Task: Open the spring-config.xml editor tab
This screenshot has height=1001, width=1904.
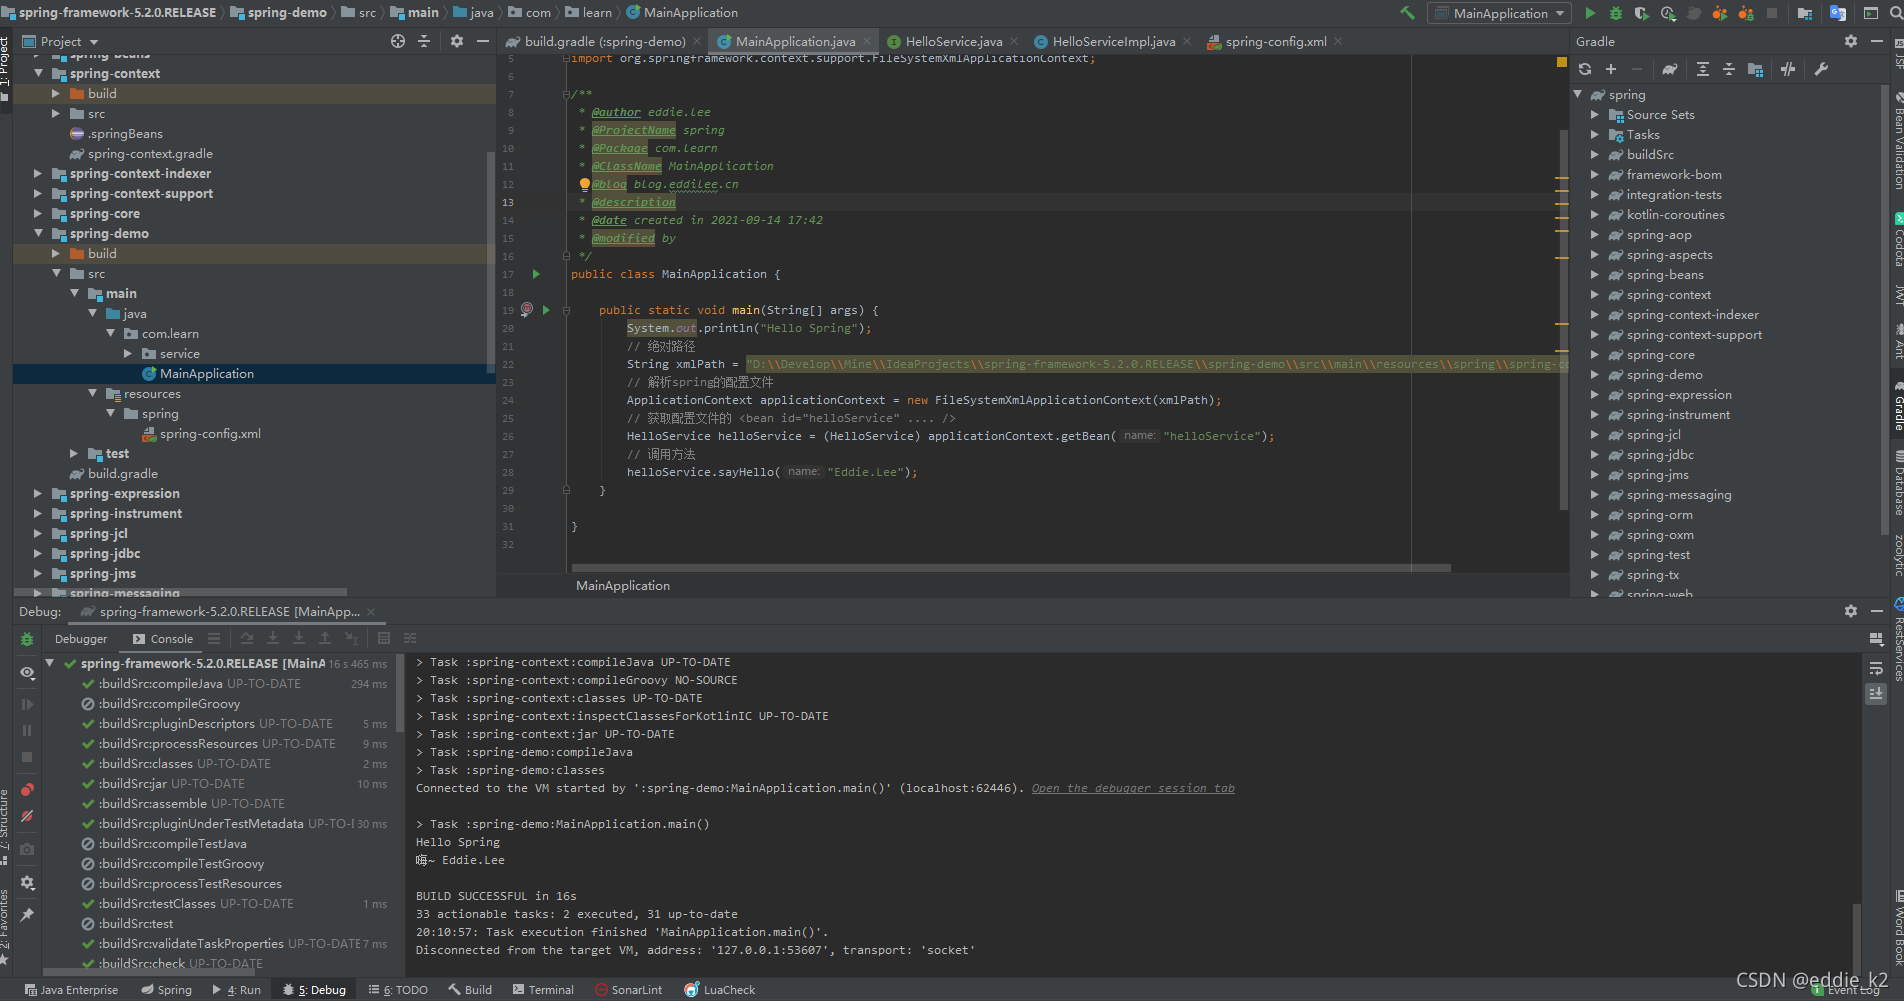Action: pos(1275,41)
